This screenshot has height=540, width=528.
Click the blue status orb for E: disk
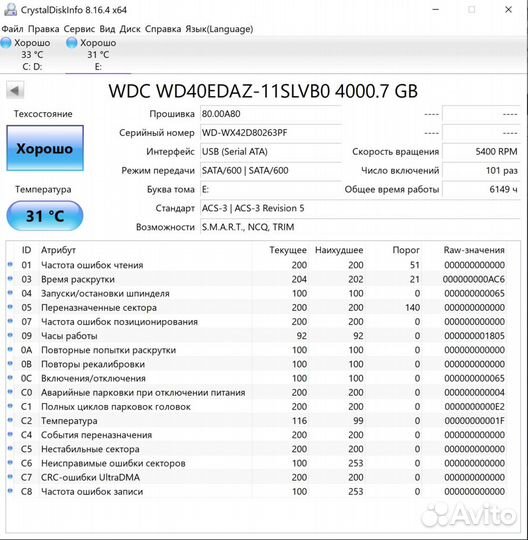[x=71, y=43]
